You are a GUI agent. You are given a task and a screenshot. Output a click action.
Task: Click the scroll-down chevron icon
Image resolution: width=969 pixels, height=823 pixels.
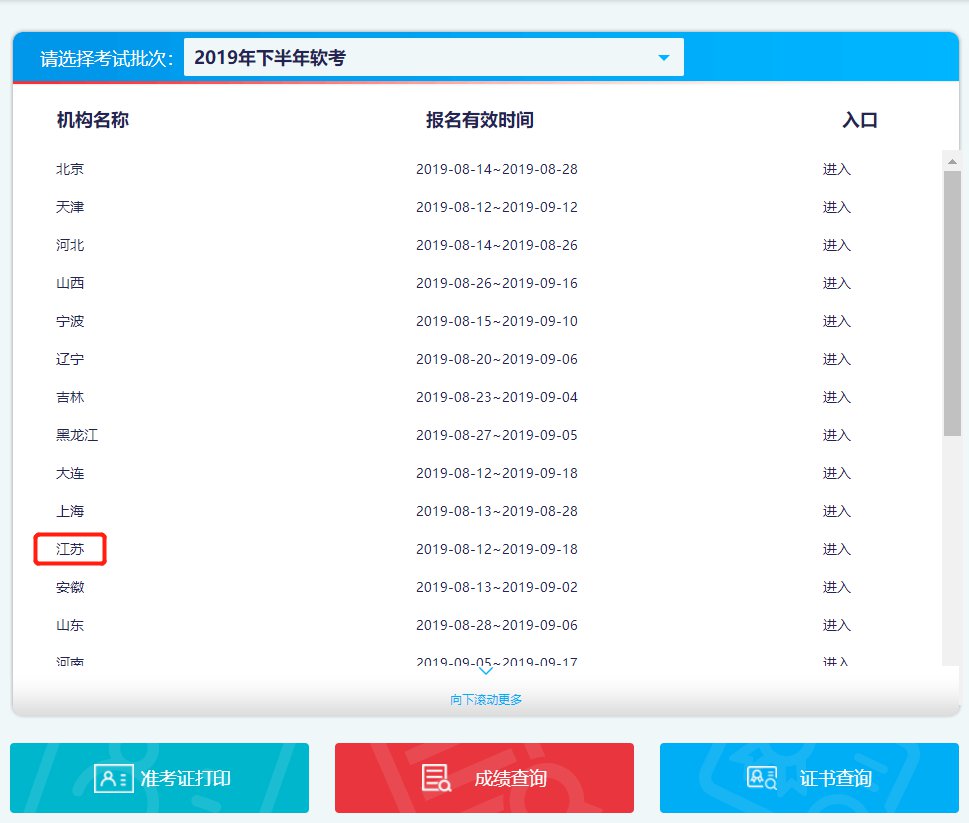pyautogui.click(x=485, y=672)
